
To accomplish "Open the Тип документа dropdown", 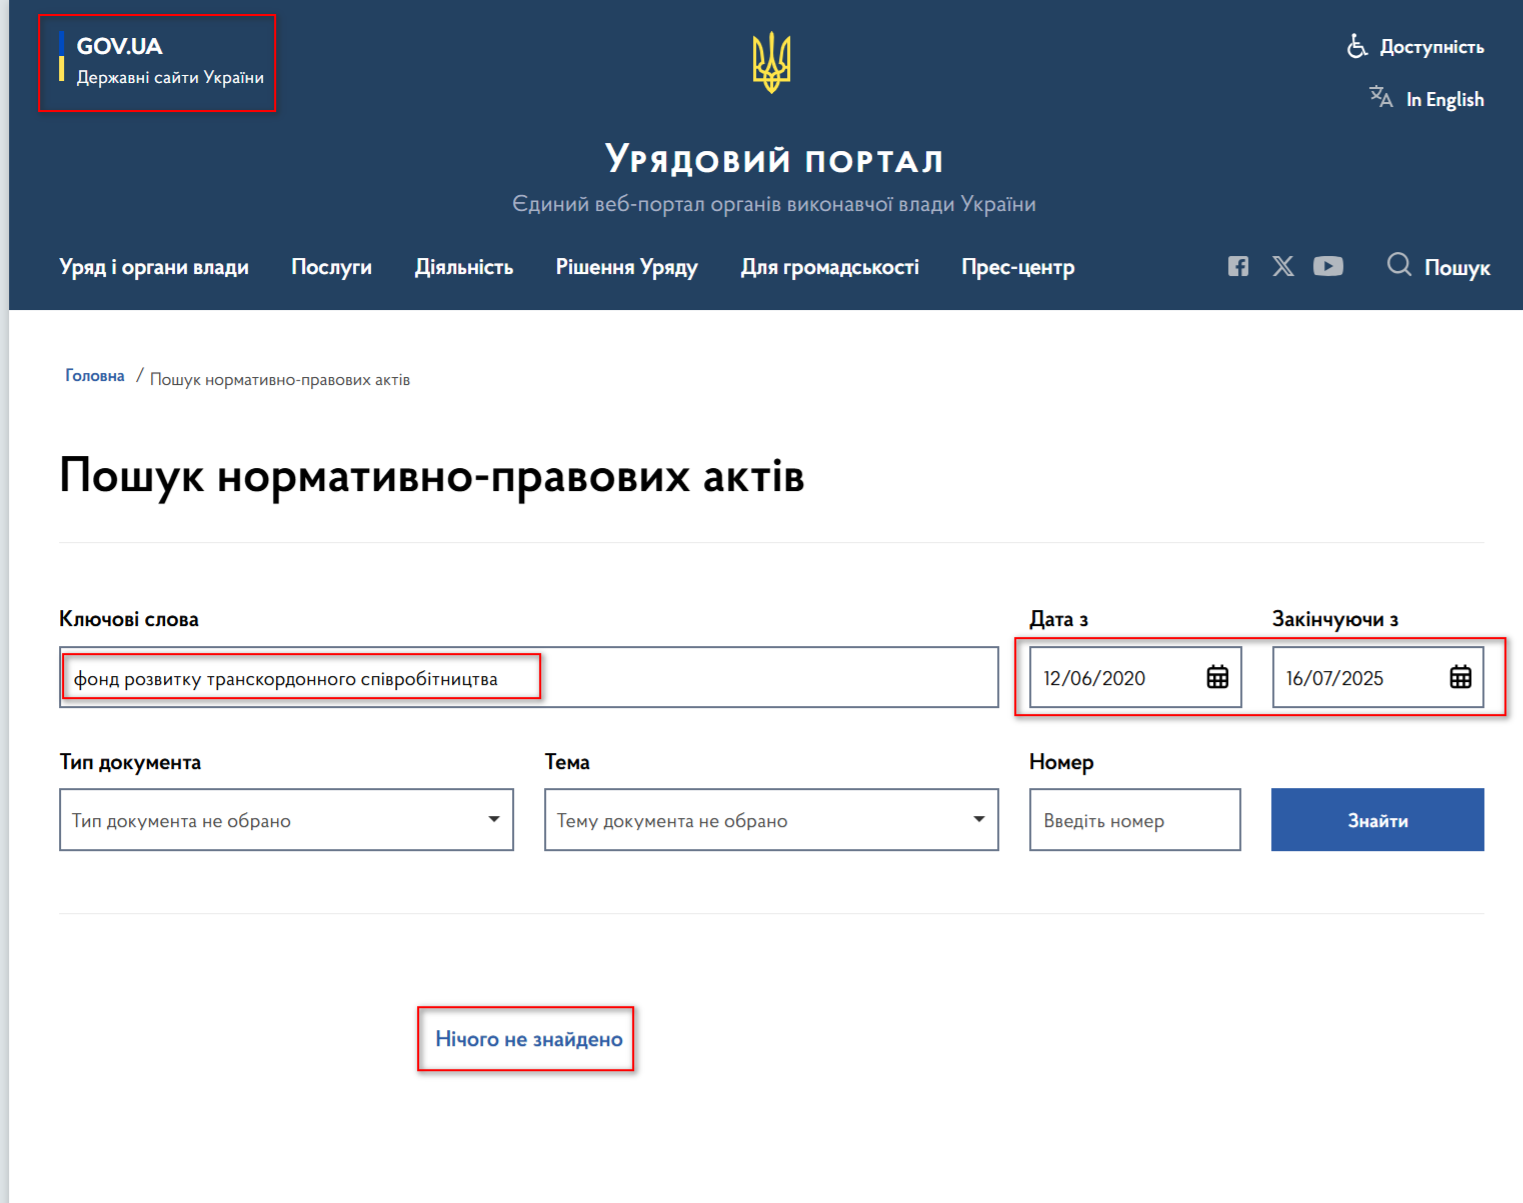I will (x=287, y=819).
